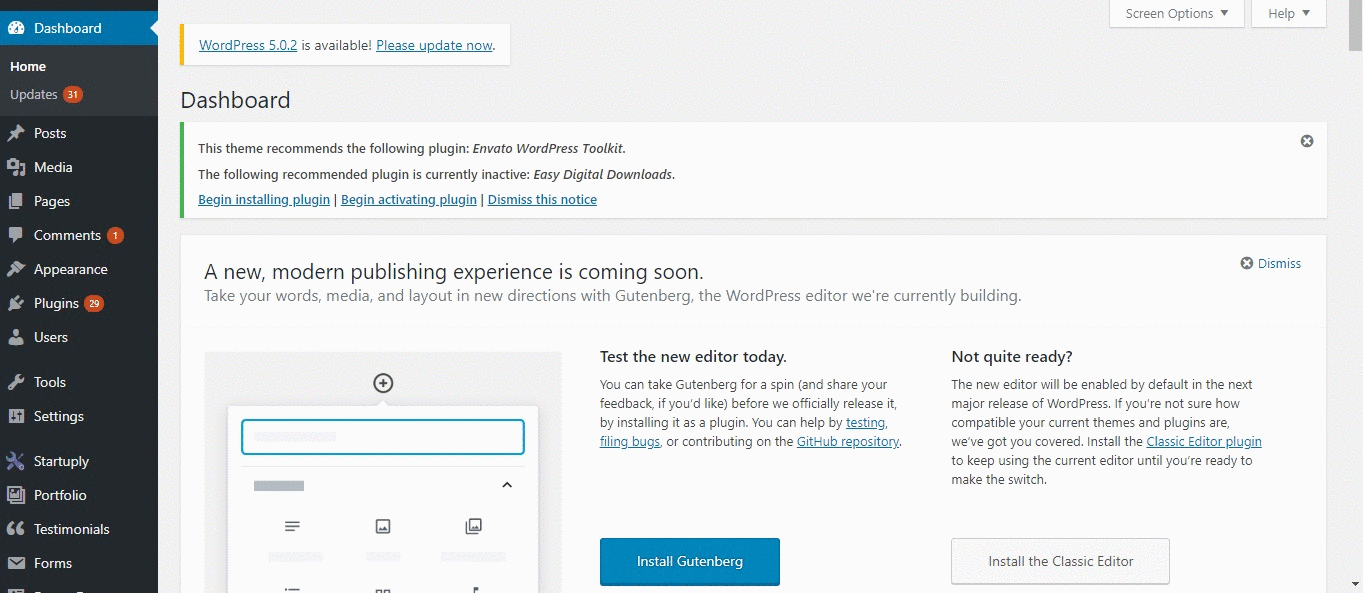Click the Startuply menu icon
The image size is (1363, 593).
click(x=16, y=461)
